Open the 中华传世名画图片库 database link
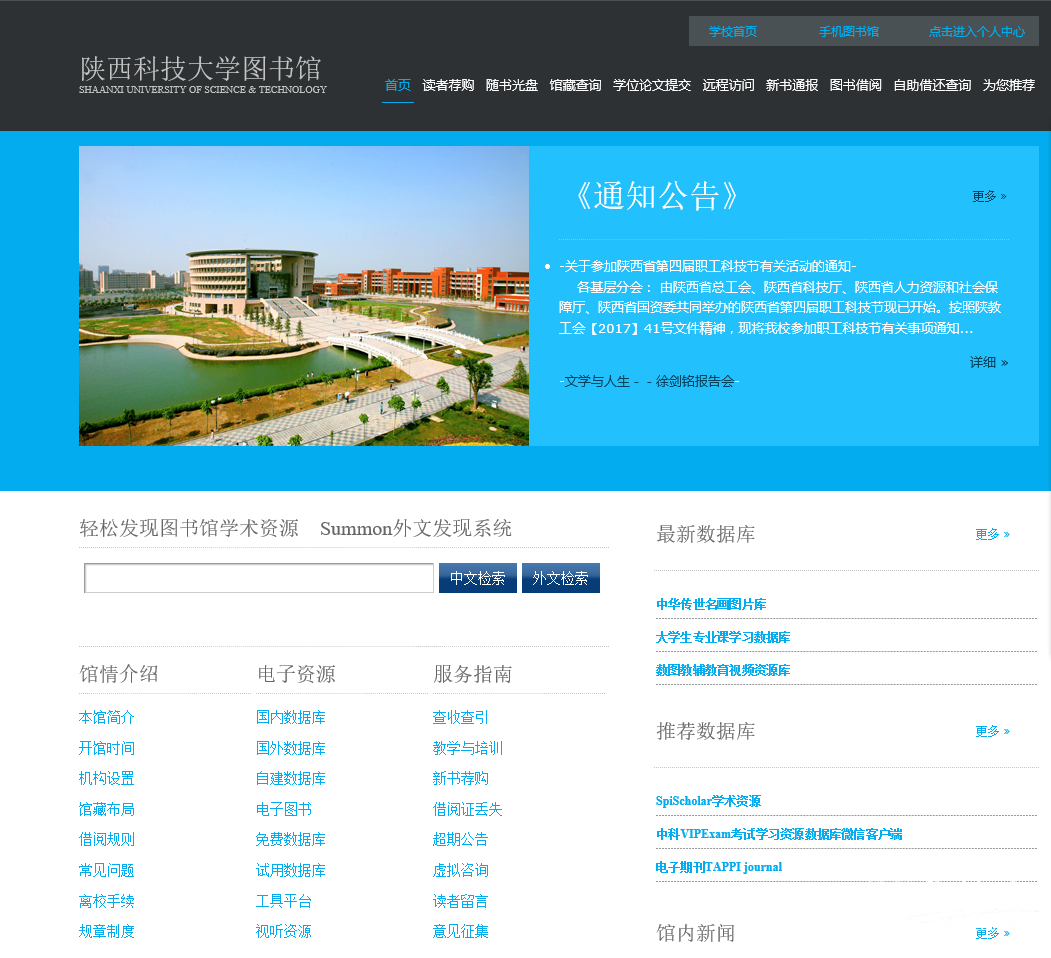 711,604
